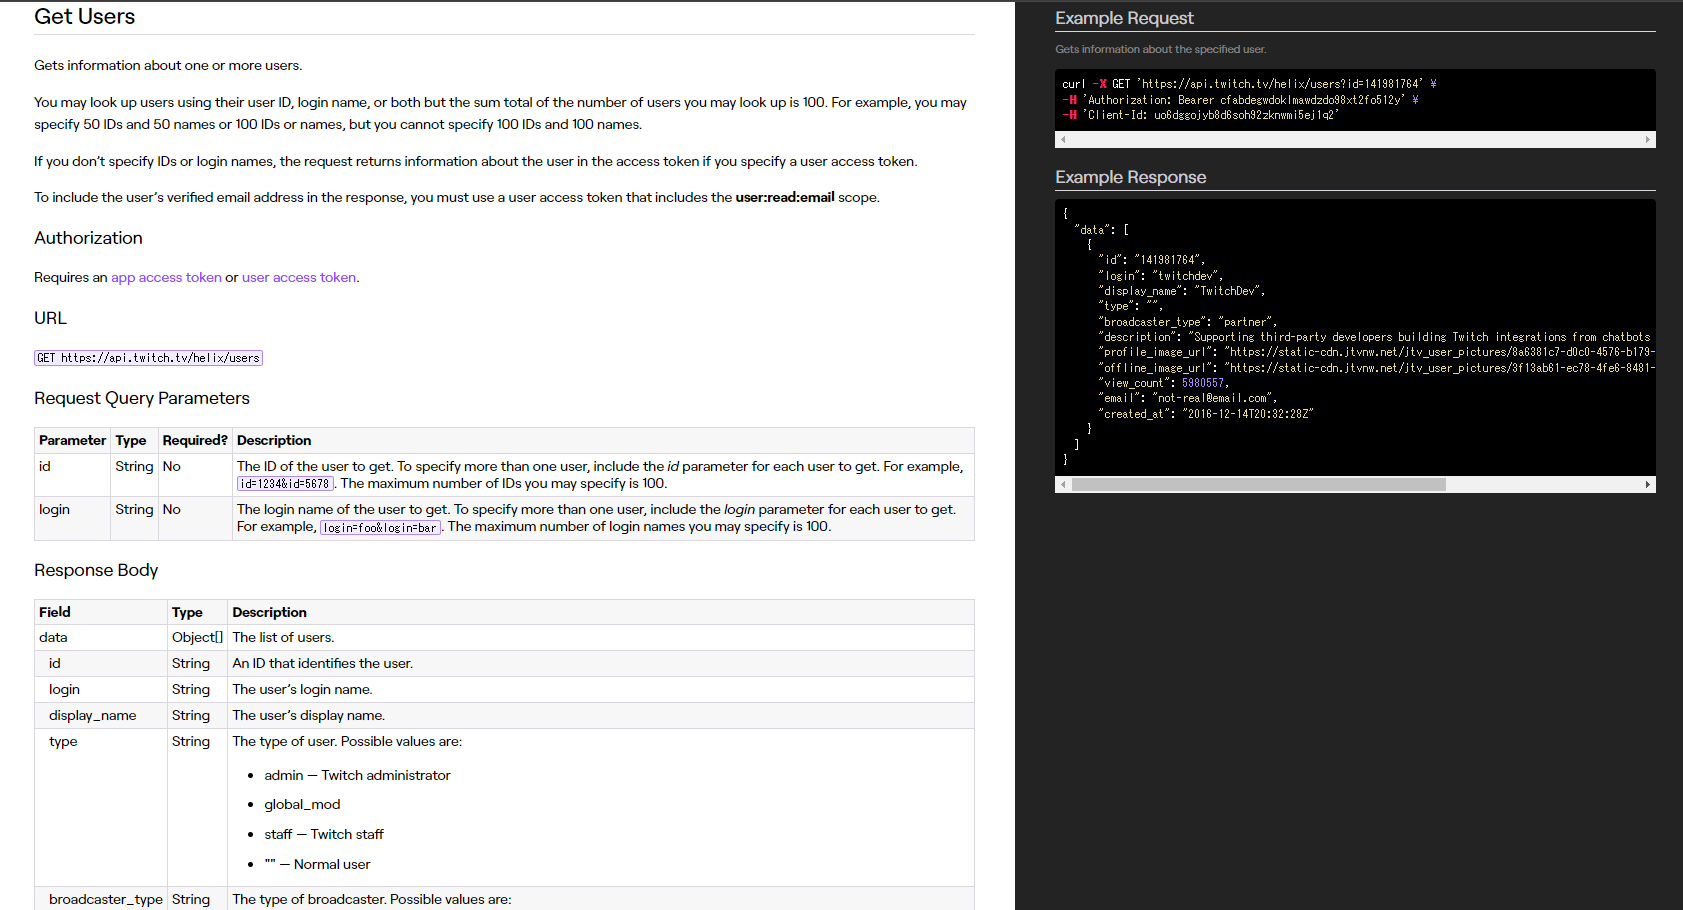Click the id=1234&id=5678 code example
Image resolution: width=1683 pixels, height=910 pixels.
[285, 484]
